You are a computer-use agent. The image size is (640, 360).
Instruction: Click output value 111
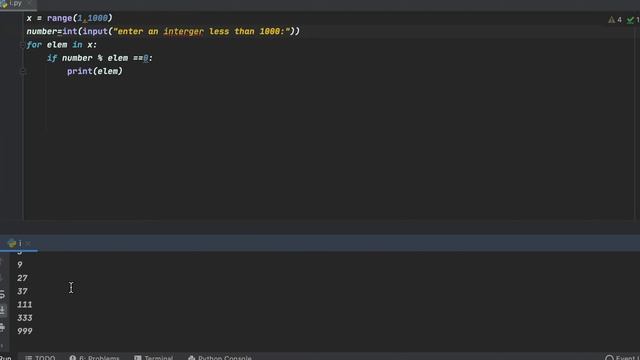click(24, 304)
